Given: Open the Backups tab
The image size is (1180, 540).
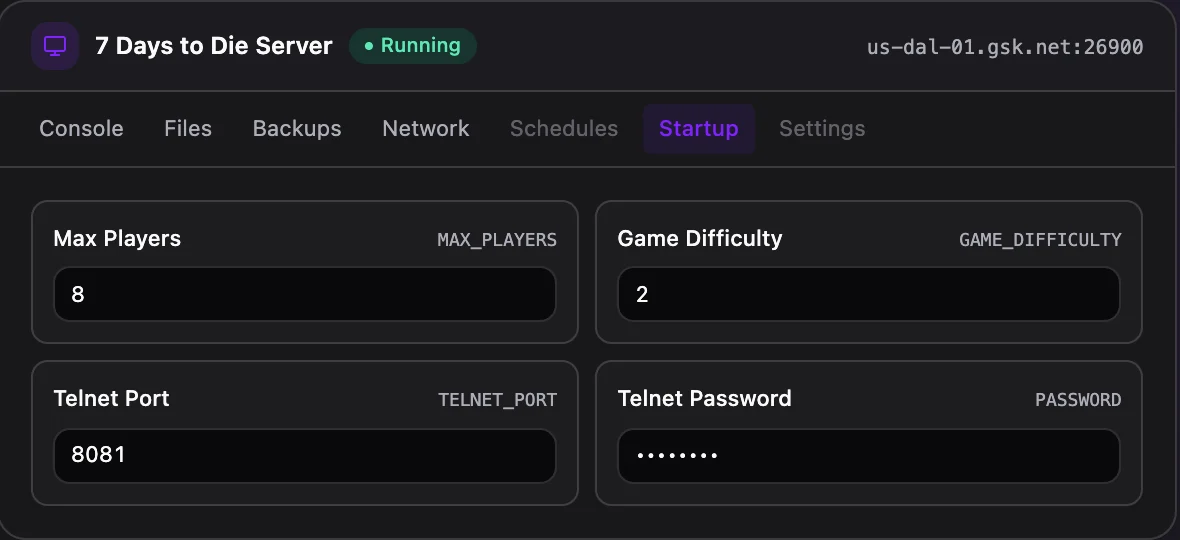Looking at the screenshot, I should click(297, 129).
